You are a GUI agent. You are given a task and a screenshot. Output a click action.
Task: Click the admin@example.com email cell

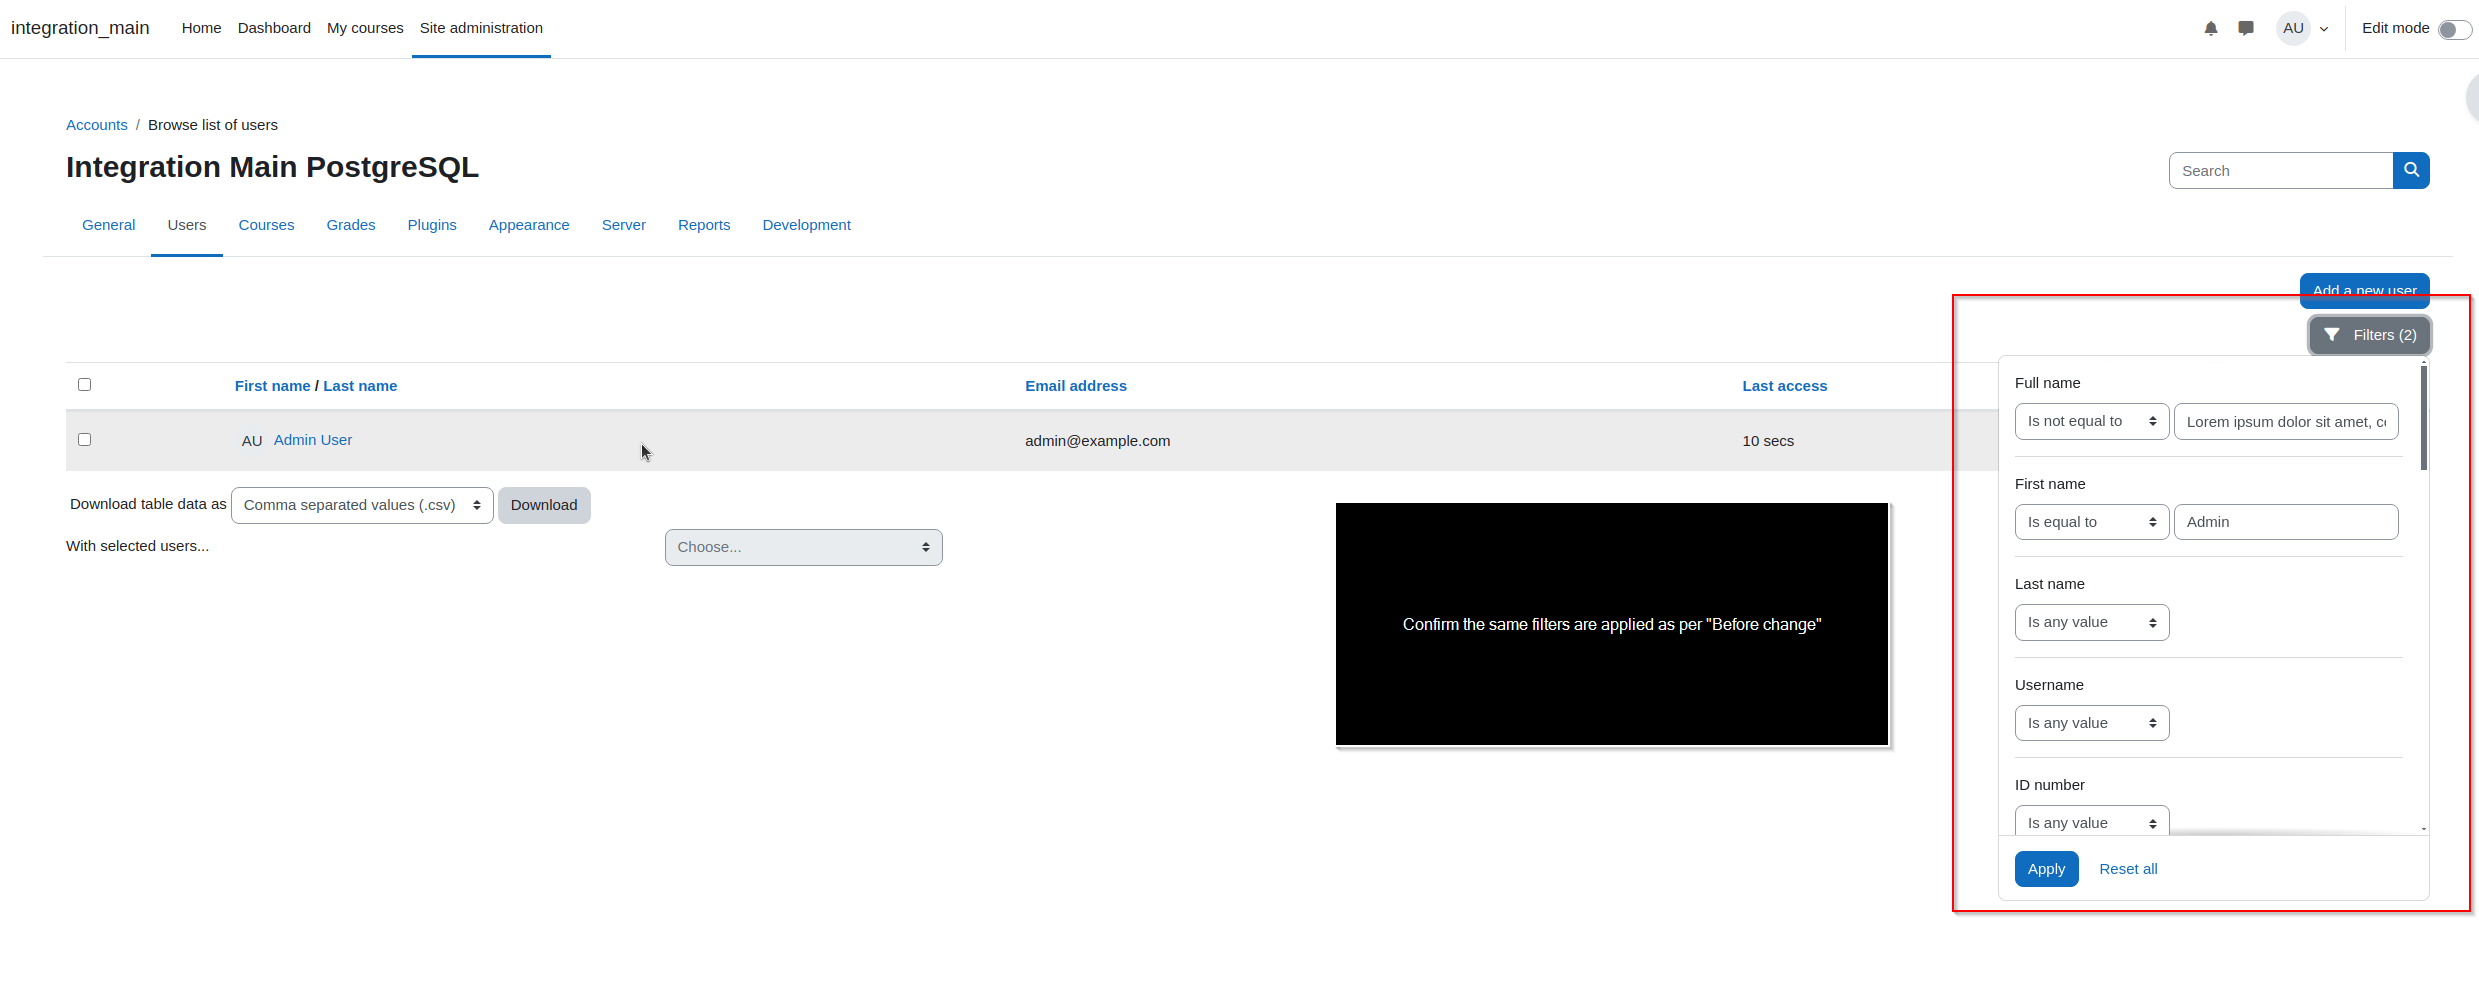coord(1097,441)
